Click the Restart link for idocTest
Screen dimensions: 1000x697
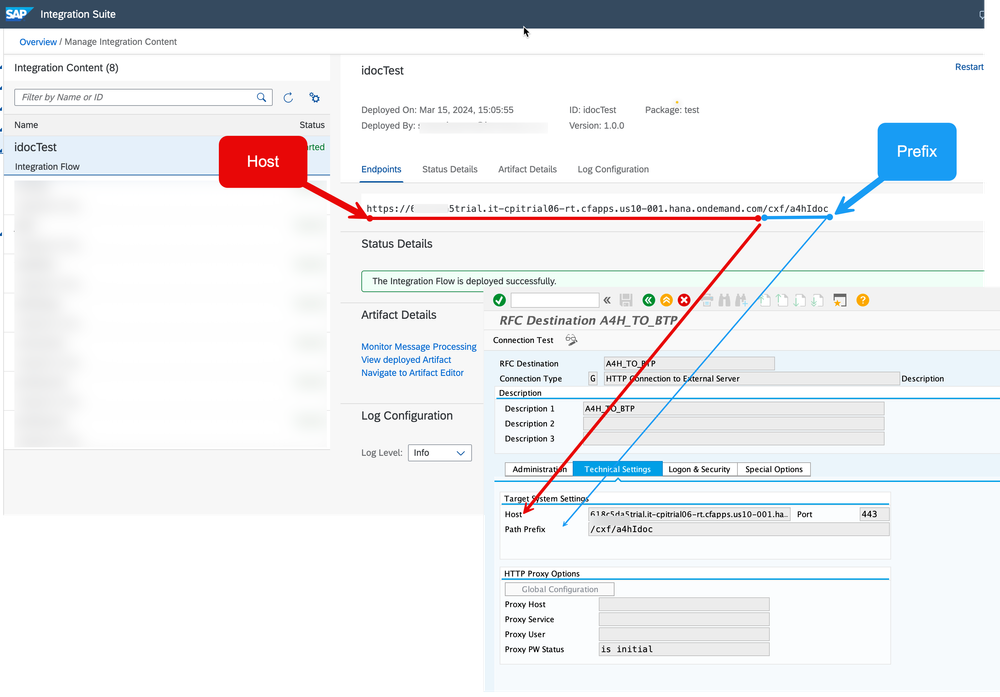point(968,66)
